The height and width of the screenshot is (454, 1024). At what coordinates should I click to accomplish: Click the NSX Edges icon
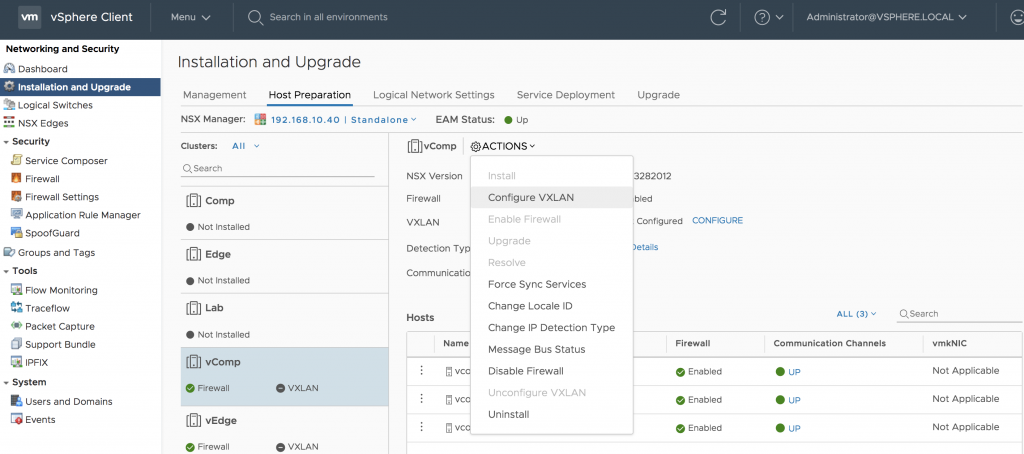point(9,123)
